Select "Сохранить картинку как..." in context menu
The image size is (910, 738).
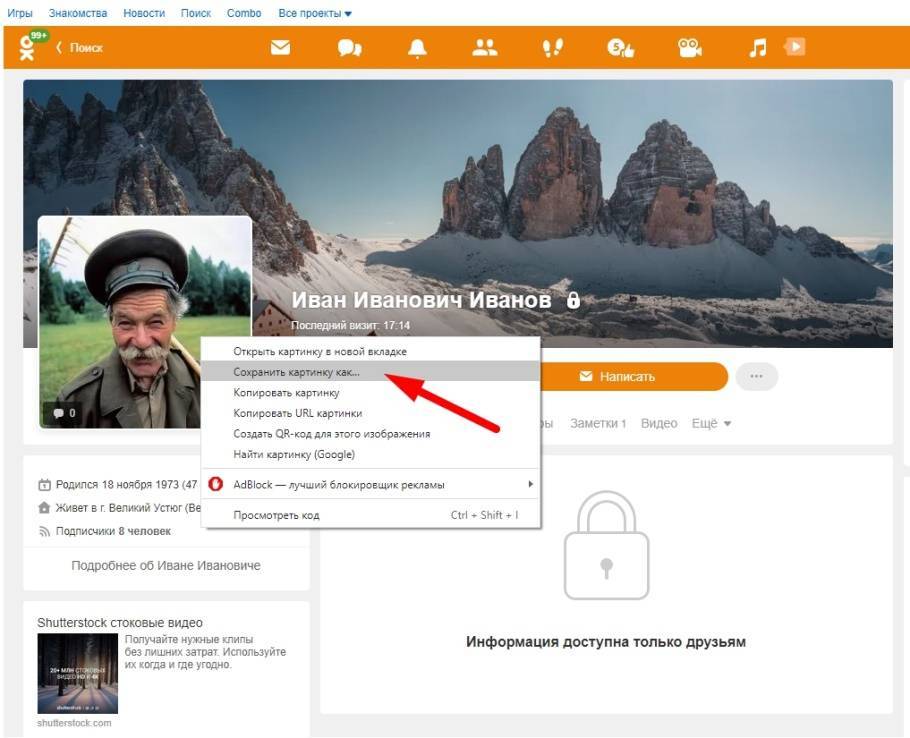296,372
